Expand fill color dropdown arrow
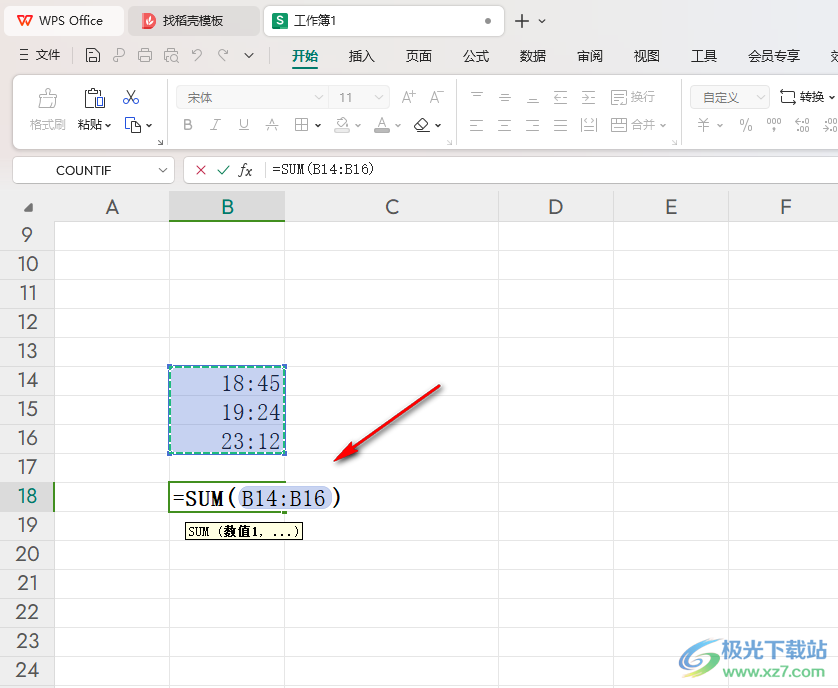The image size is (838, 688). coord(358,126)
